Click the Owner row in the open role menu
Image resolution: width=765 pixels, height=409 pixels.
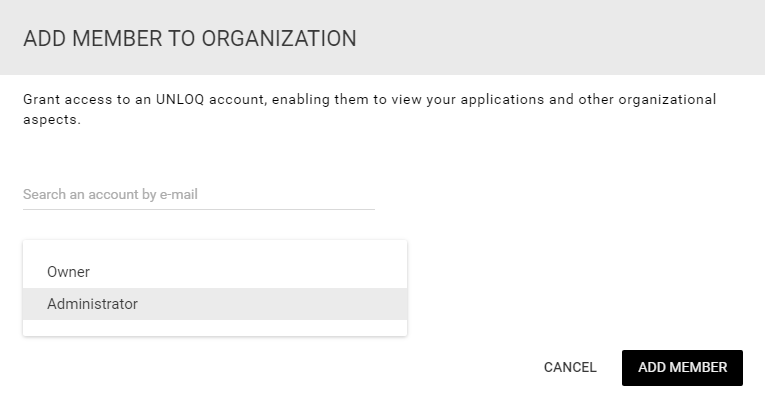(215, 272)
